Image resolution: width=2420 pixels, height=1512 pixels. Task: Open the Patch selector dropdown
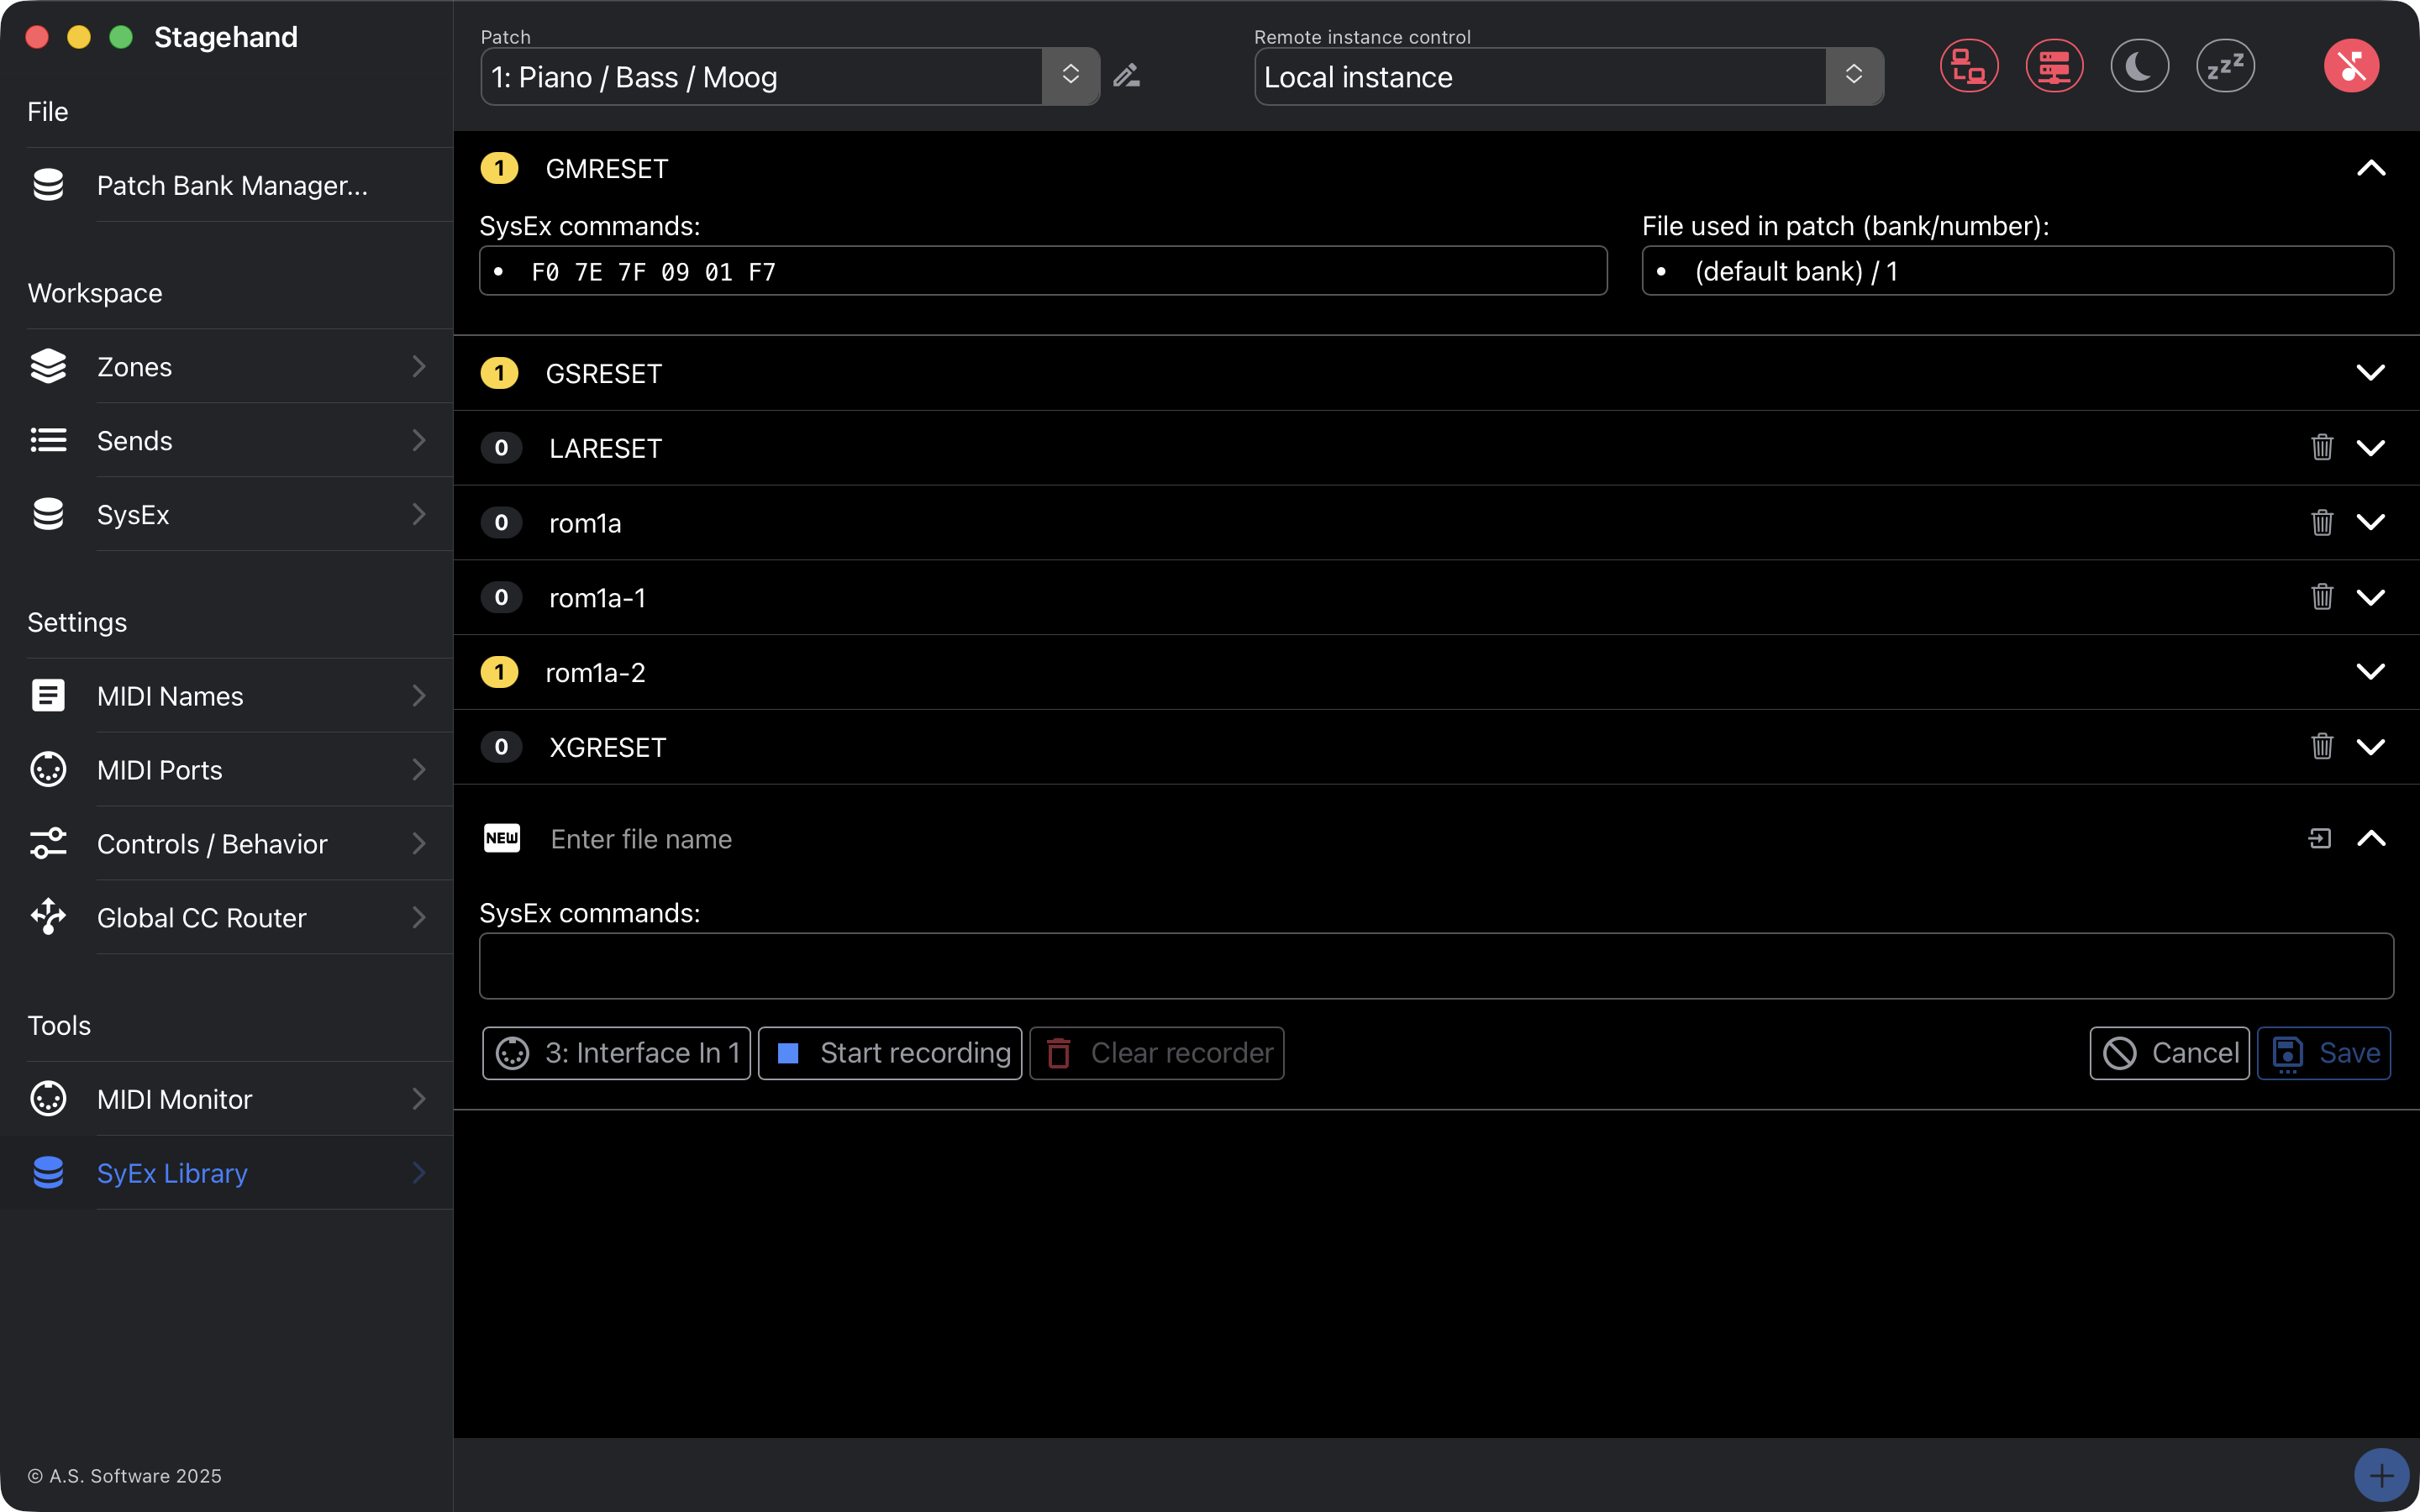(789, 76)
